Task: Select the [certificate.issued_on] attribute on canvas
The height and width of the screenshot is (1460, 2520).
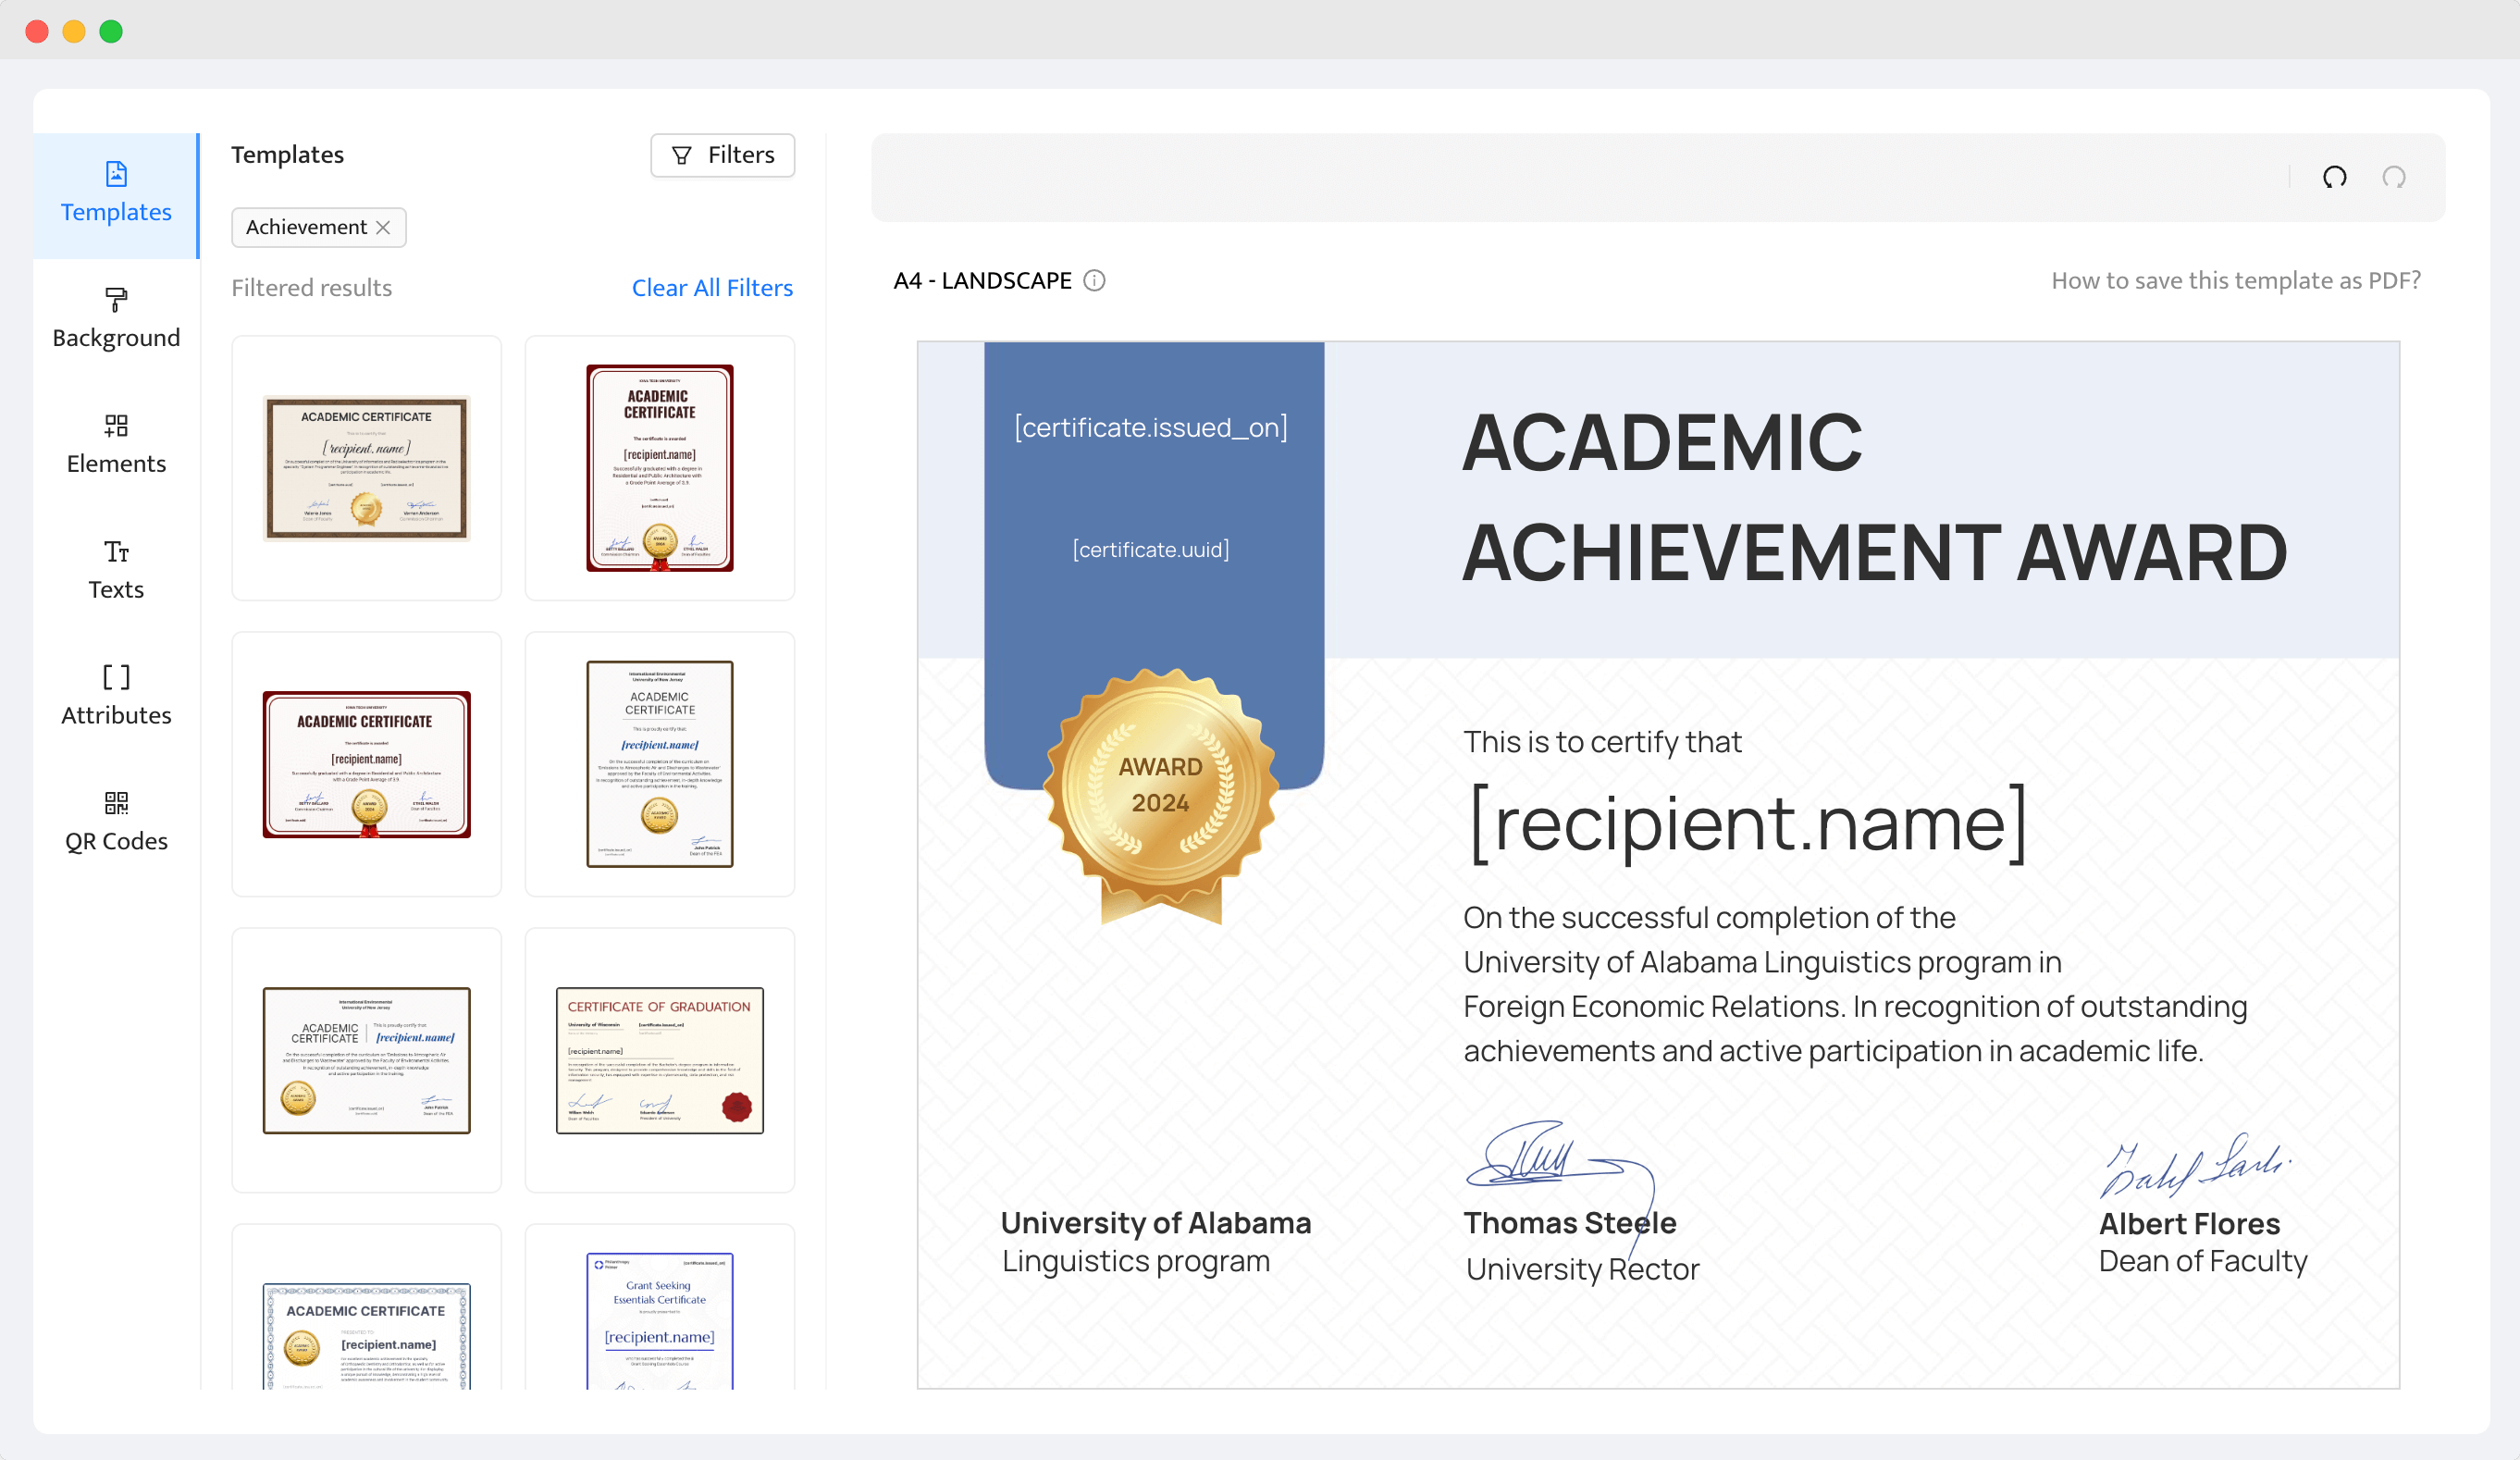Action: pyautogui.click(x=1151, y=428)
